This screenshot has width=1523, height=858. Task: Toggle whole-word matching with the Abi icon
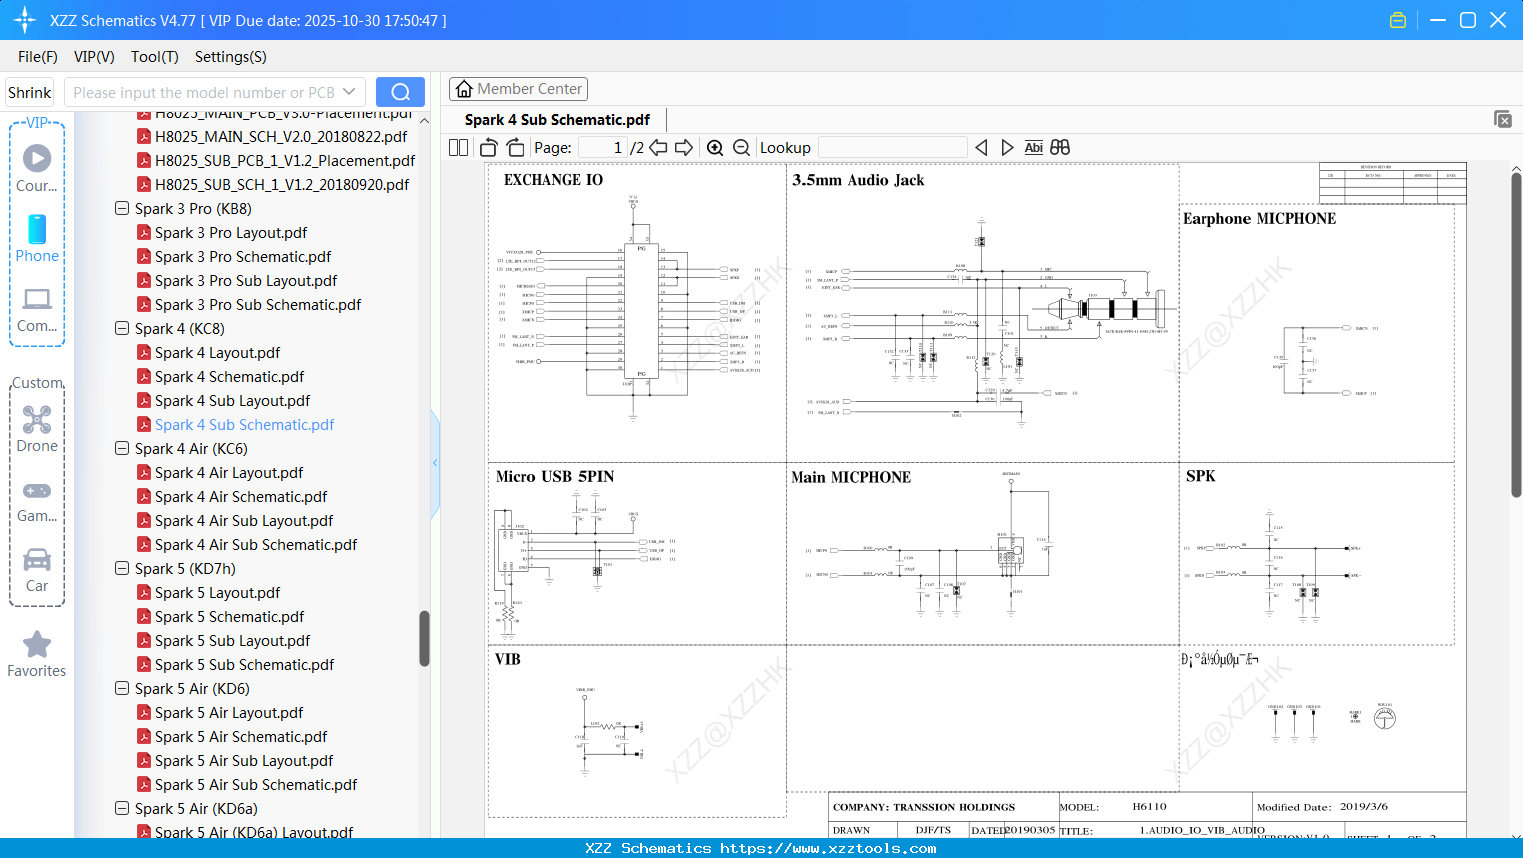point(1033,147)
